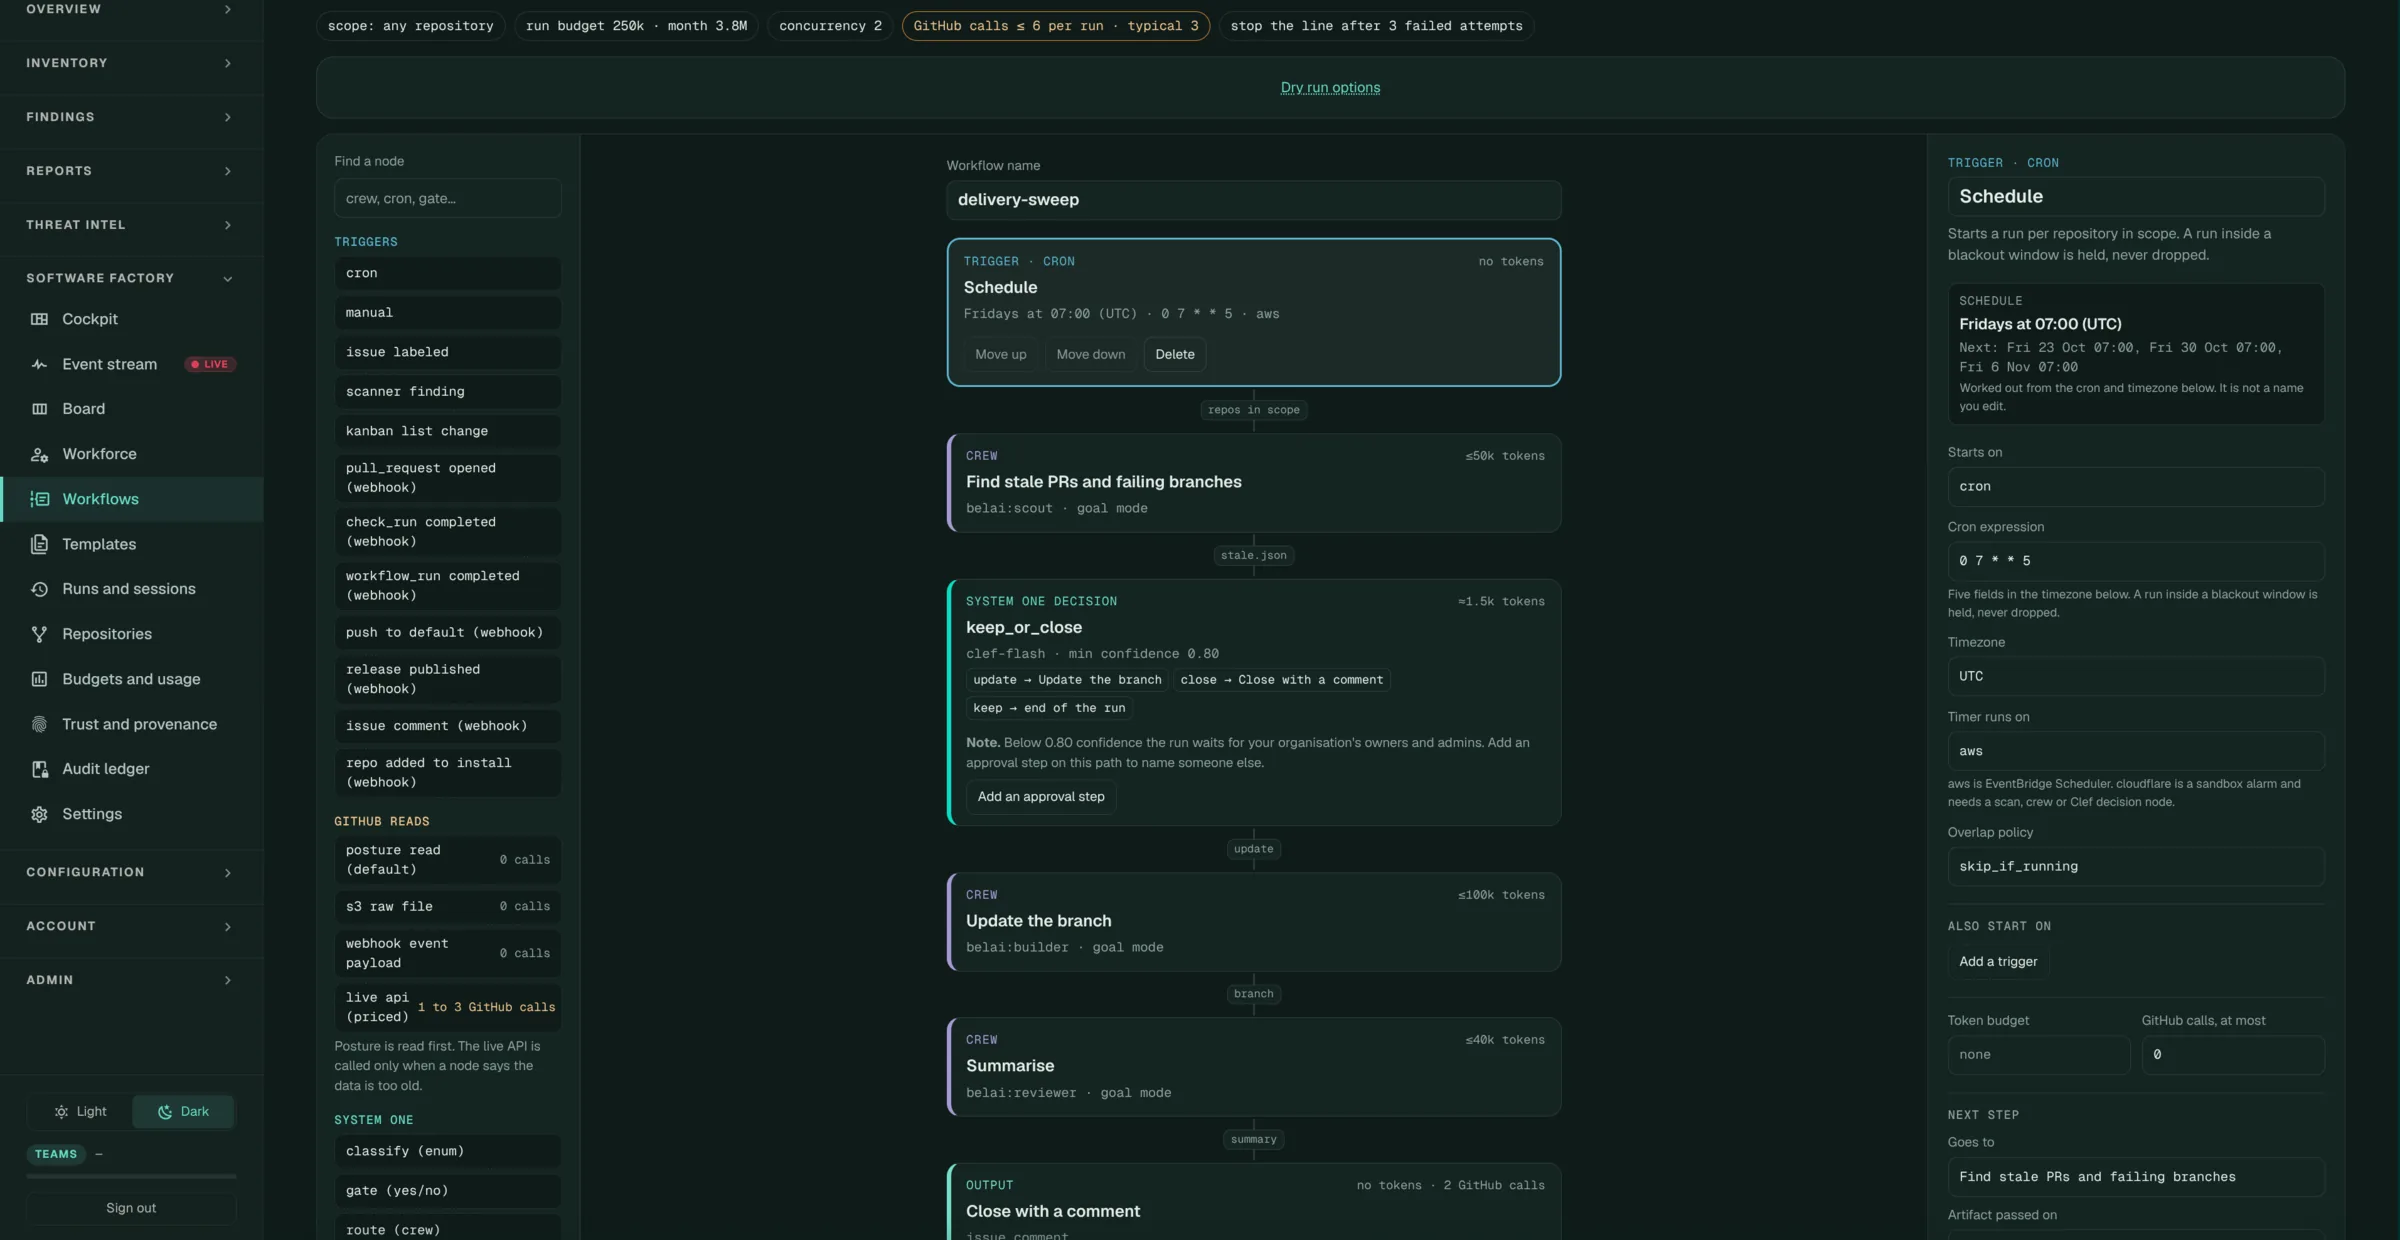Click Add an approval step
Image resolution: width=2400 pixels, height=1240 pixels.
coord(1041,797)
